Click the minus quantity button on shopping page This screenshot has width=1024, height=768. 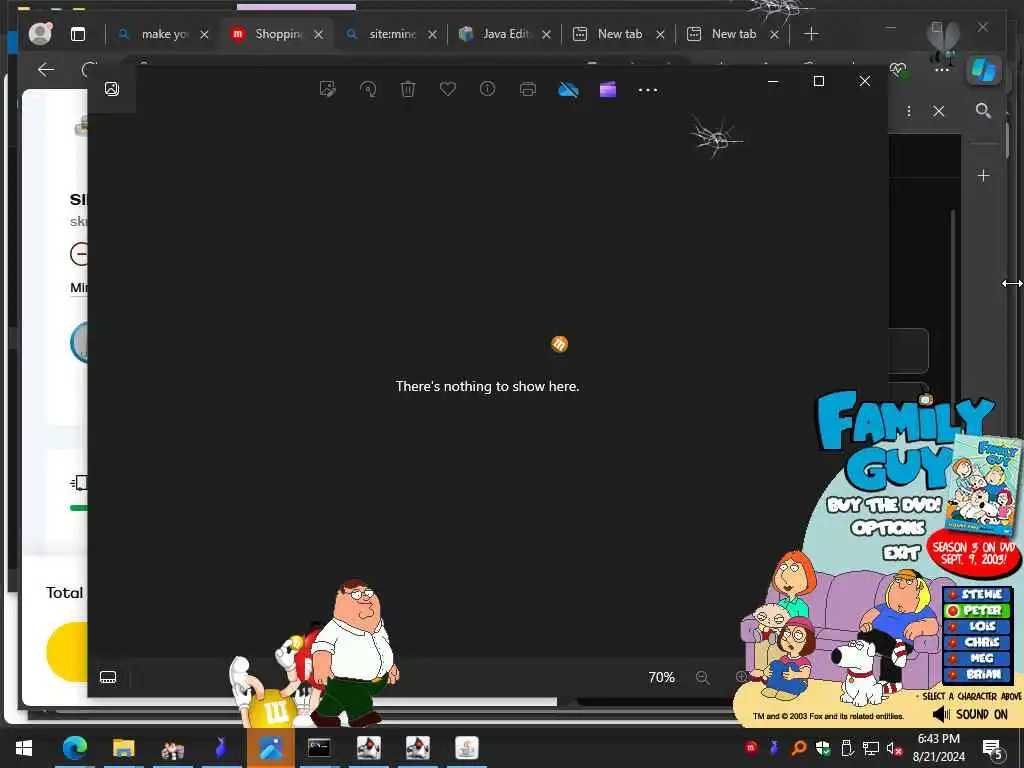pyautogui.click(x=79, y=254)
